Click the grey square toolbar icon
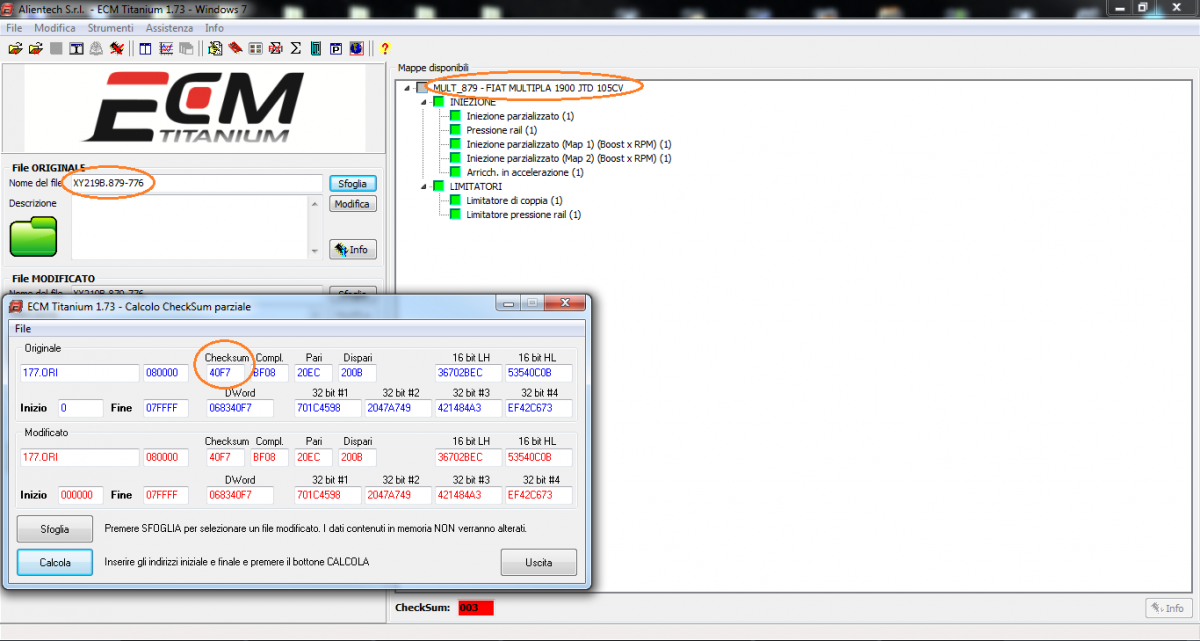Image resolution: width=1200 pixels, height=641 pixels. click(56, 48)
